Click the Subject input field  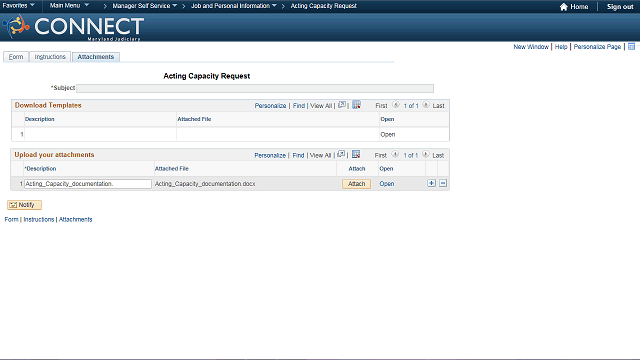point(255,88)
